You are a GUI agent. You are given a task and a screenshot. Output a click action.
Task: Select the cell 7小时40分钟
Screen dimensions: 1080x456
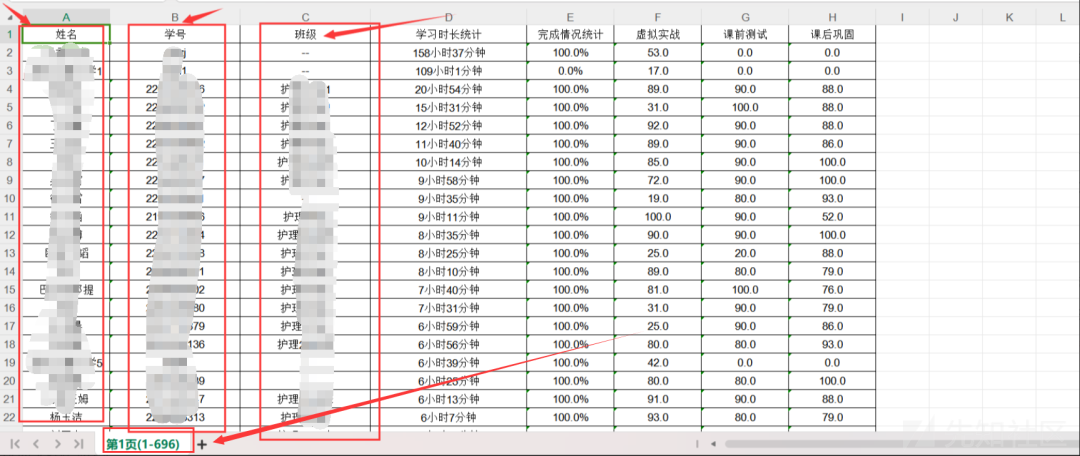[x=448, y=290]
